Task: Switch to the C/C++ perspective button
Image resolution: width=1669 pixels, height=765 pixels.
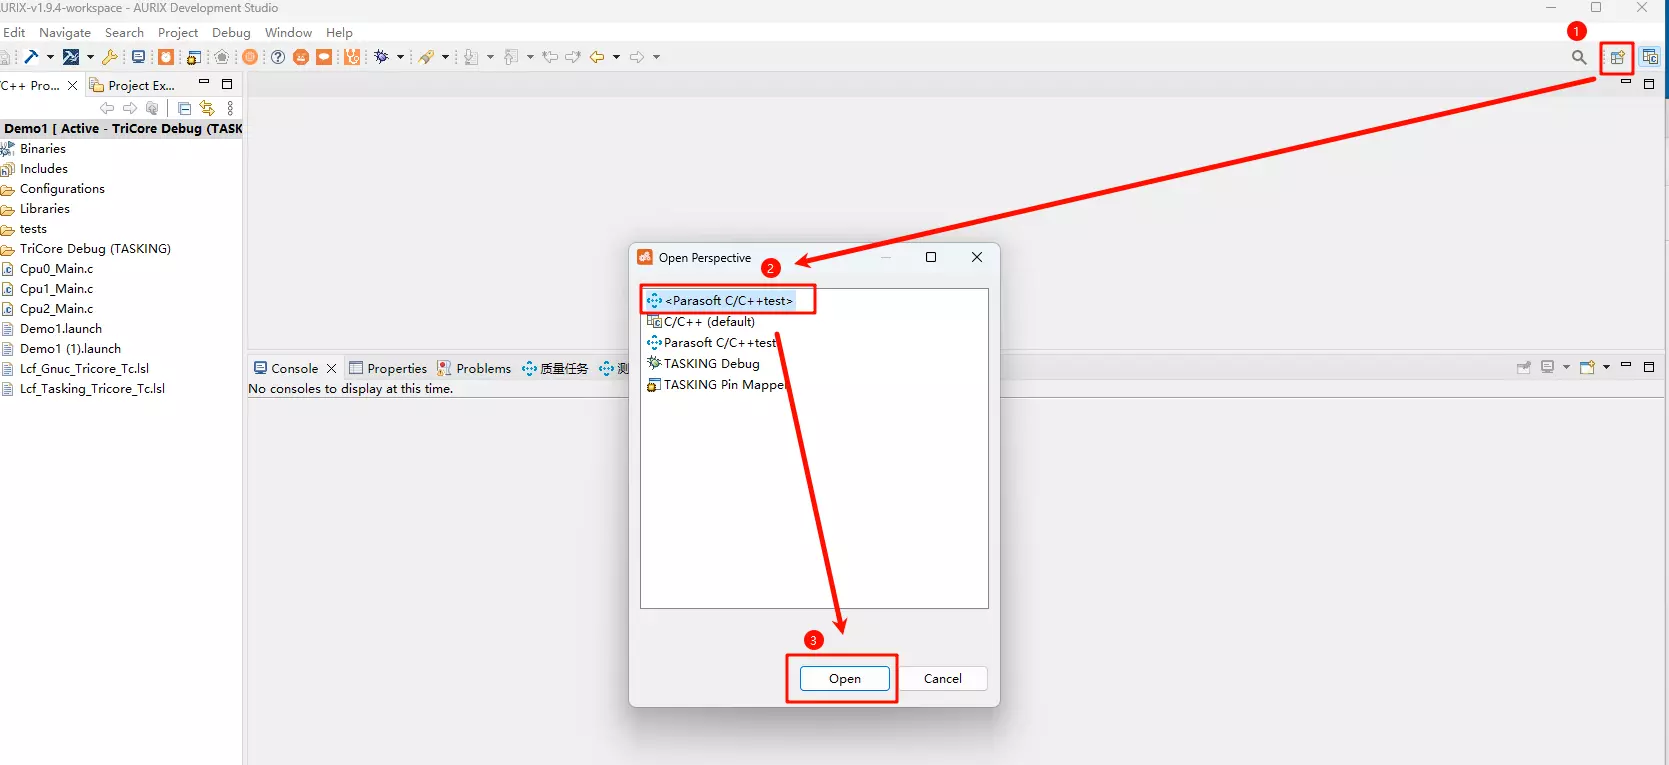Action: (1650, 58)
